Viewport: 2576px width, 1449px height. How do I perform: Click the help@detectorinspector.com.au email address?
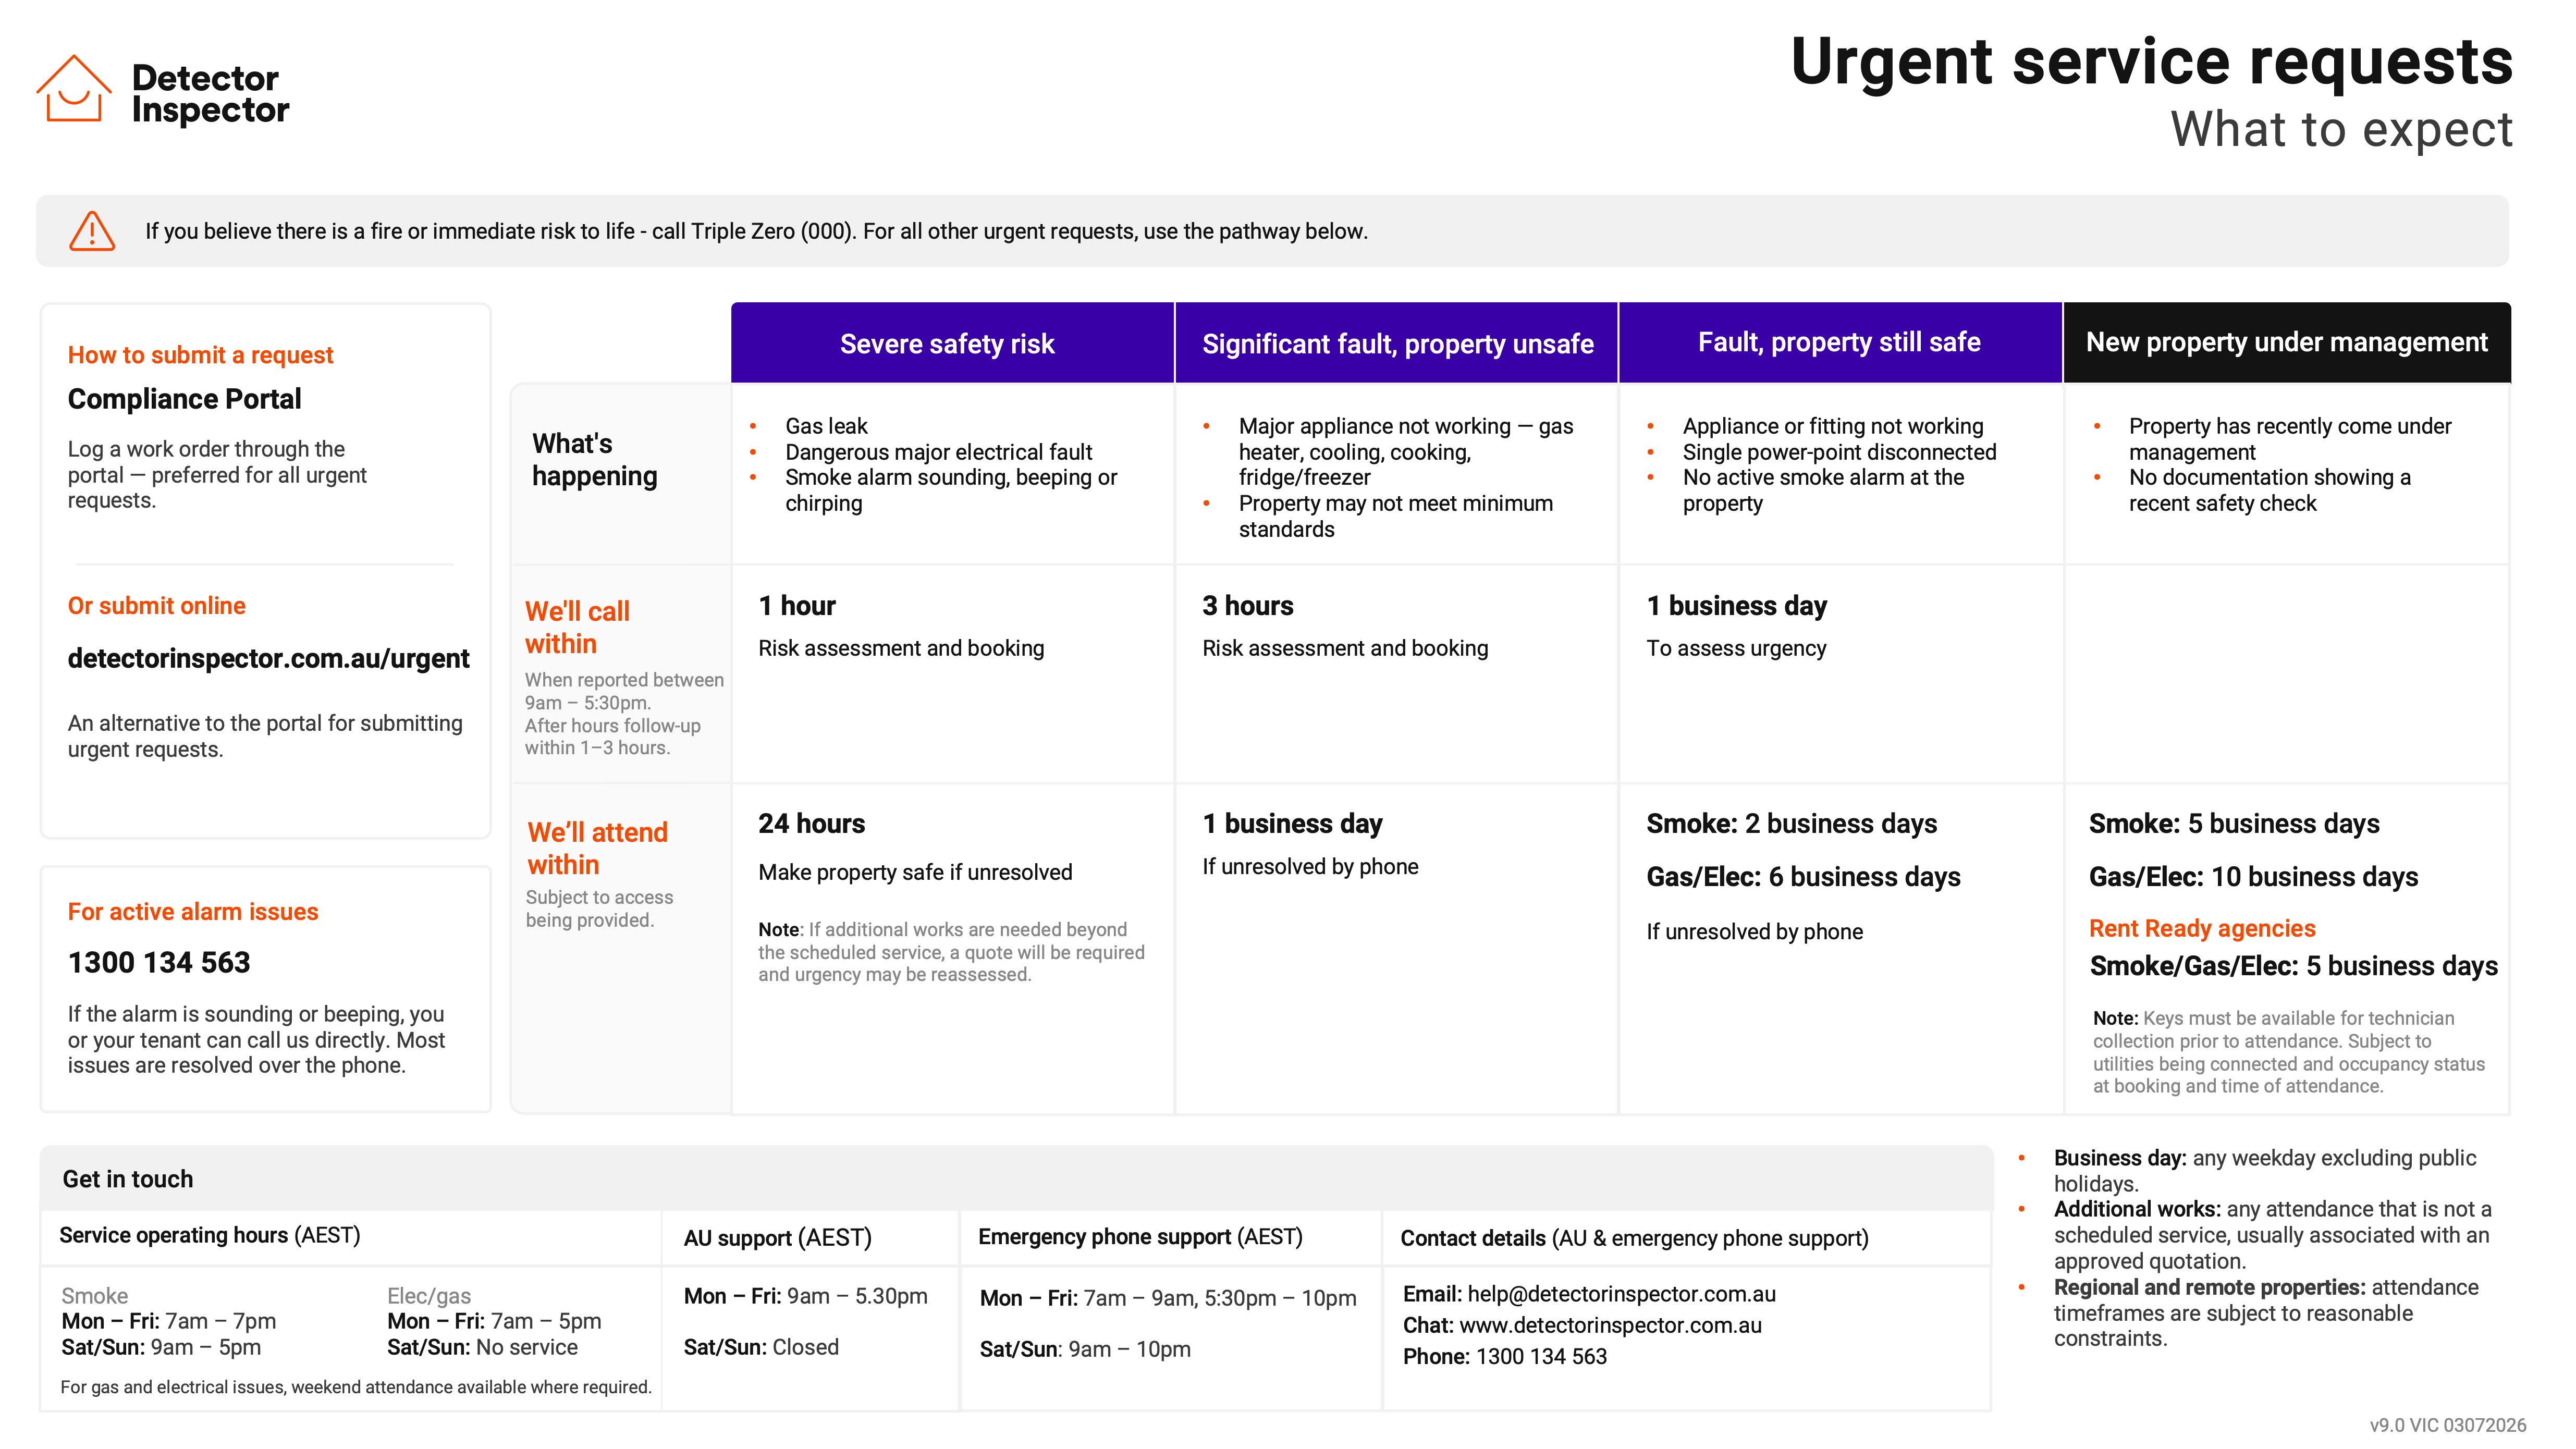coord(1622,1294)
